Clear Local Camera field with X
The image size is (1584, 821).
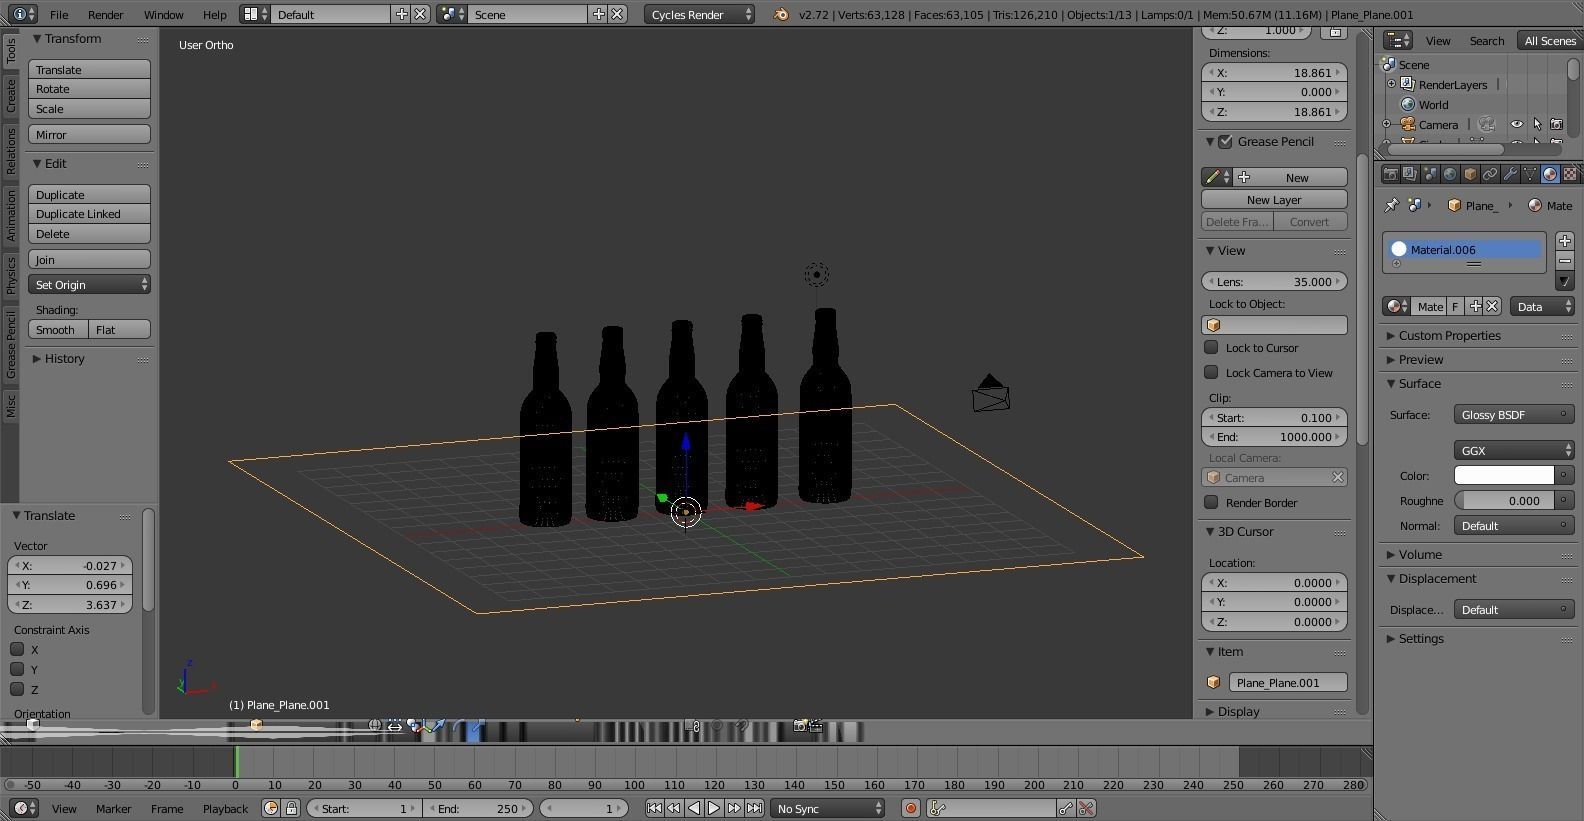pos(1337,477)
